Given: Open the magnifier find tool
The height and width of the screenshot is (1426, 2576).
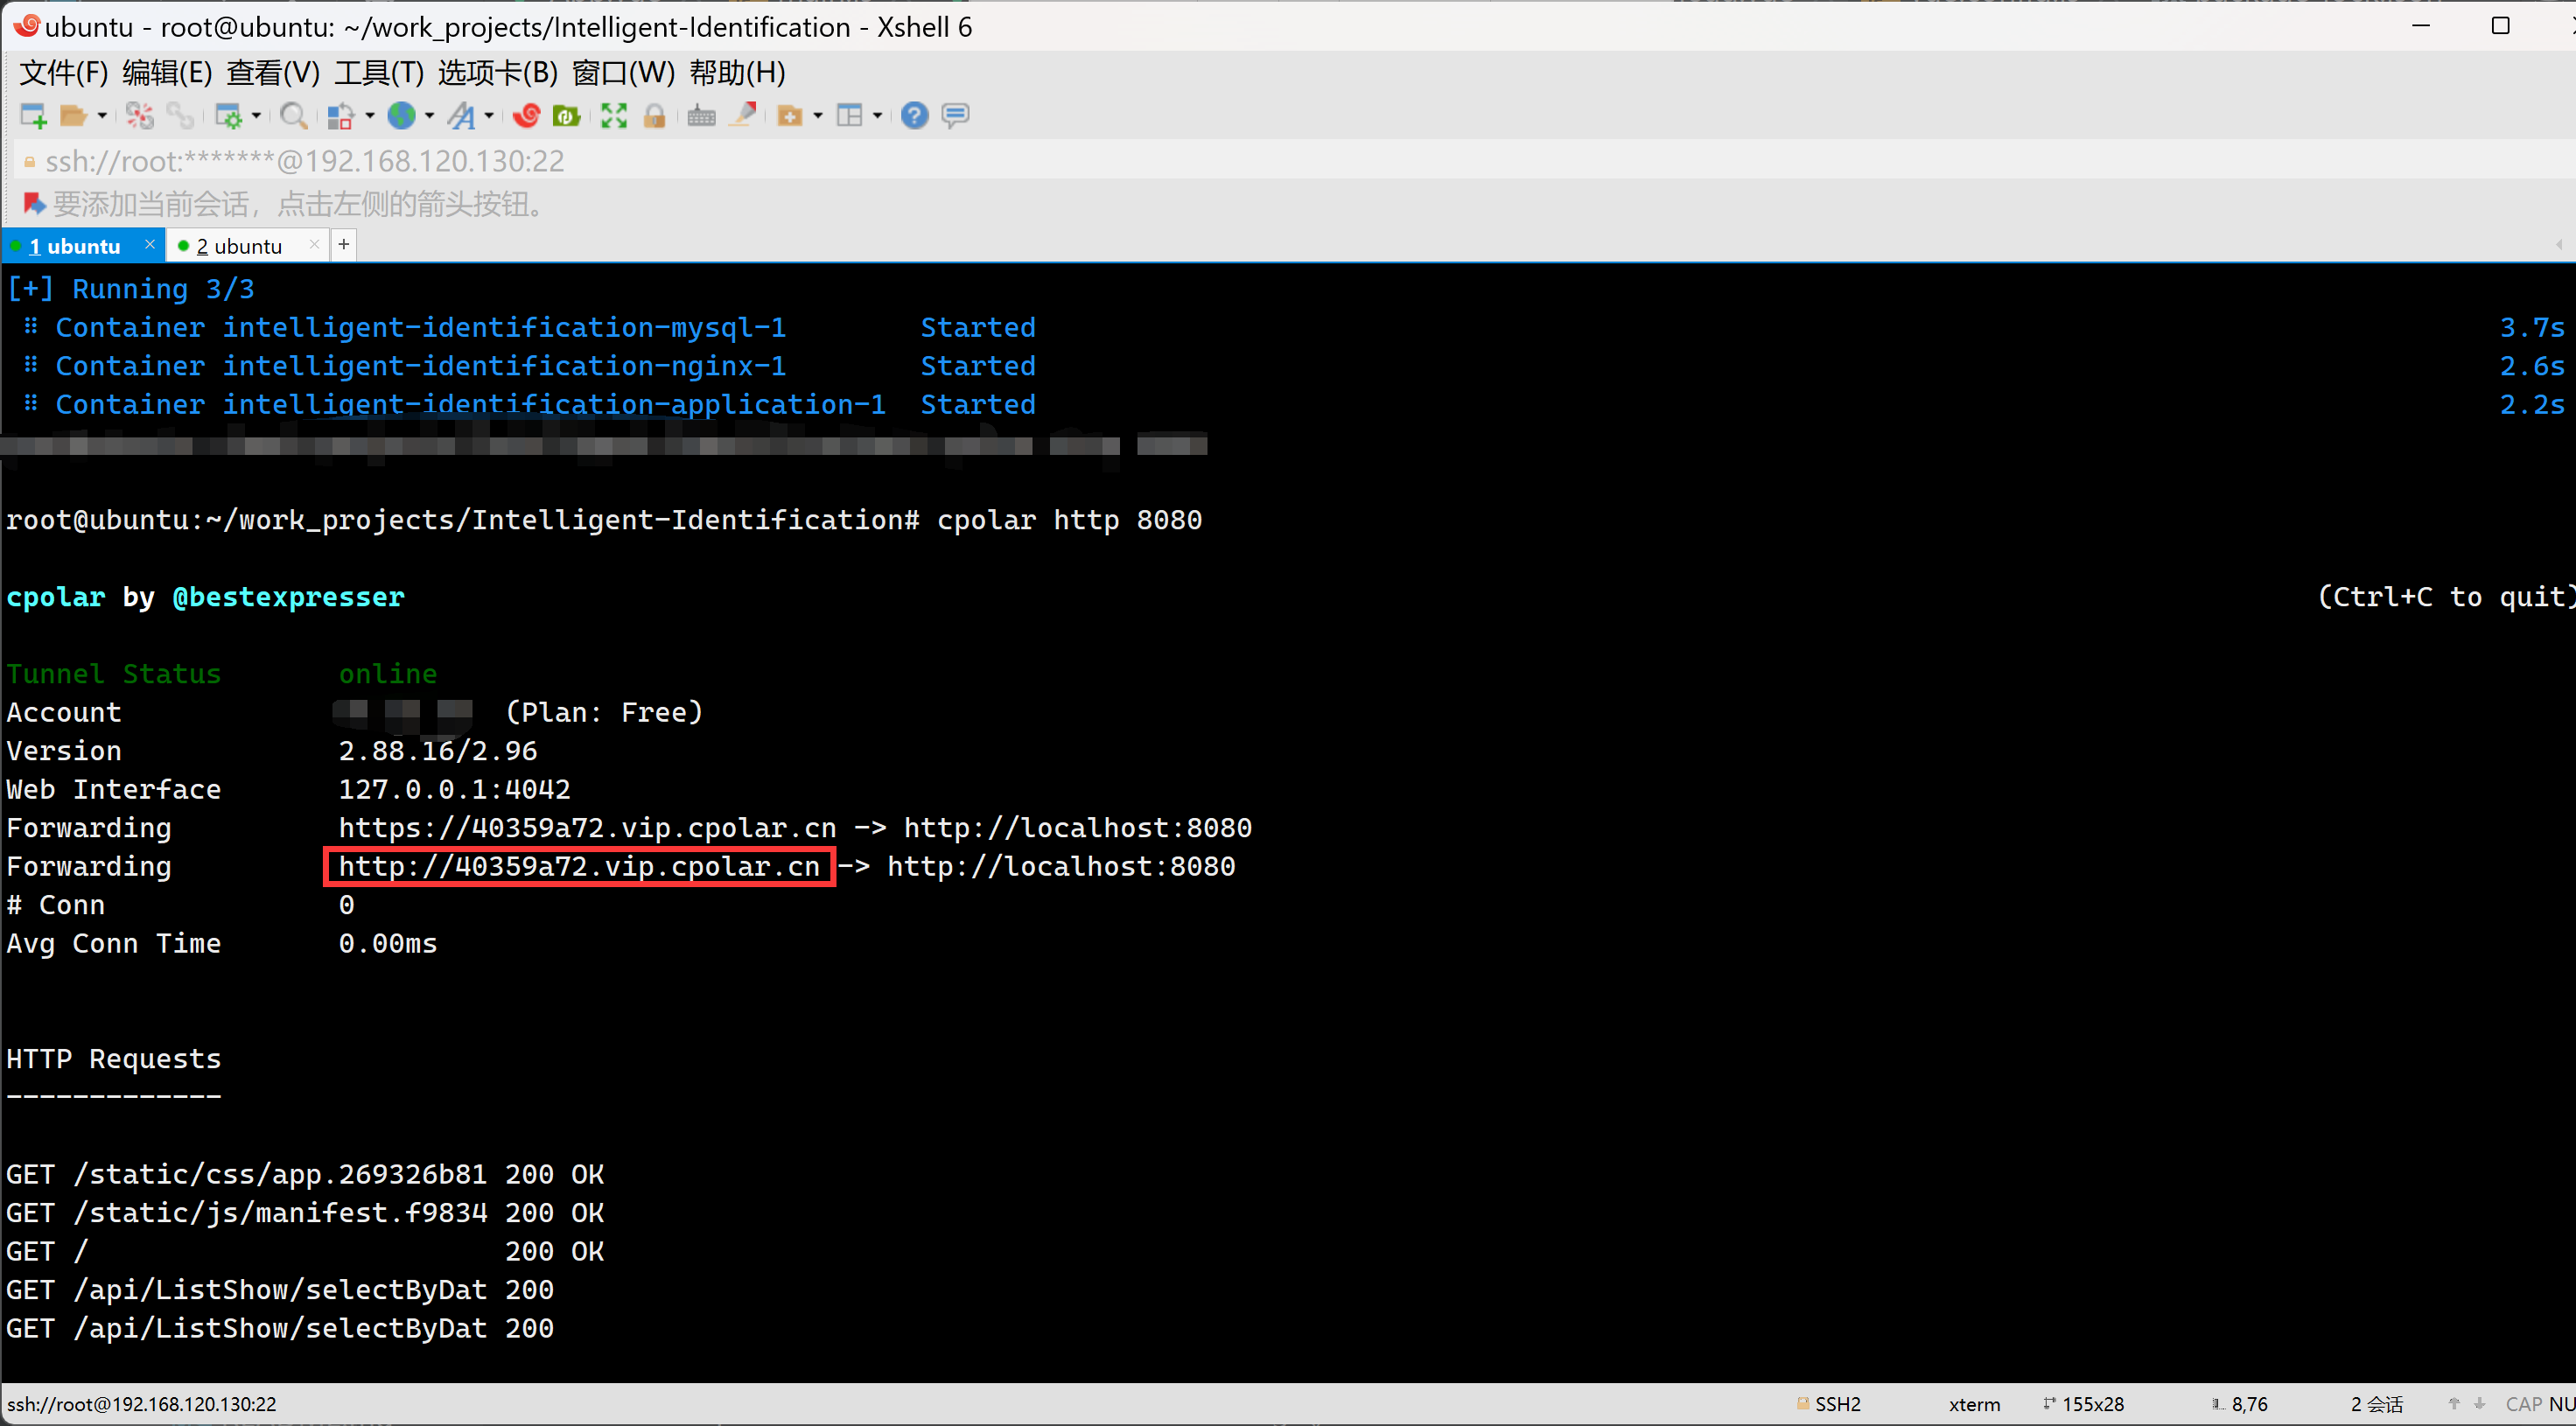Looking at the screenshot, I should pyautogui.click(x=293, y=116).
